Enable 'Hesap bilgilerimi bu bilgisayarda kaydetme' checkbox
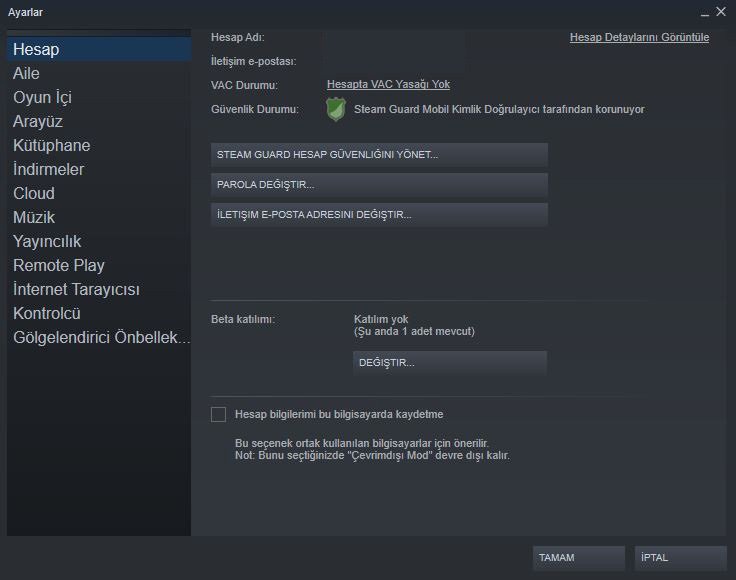Screen dimensions: 736x580 (x=218, y=414)
